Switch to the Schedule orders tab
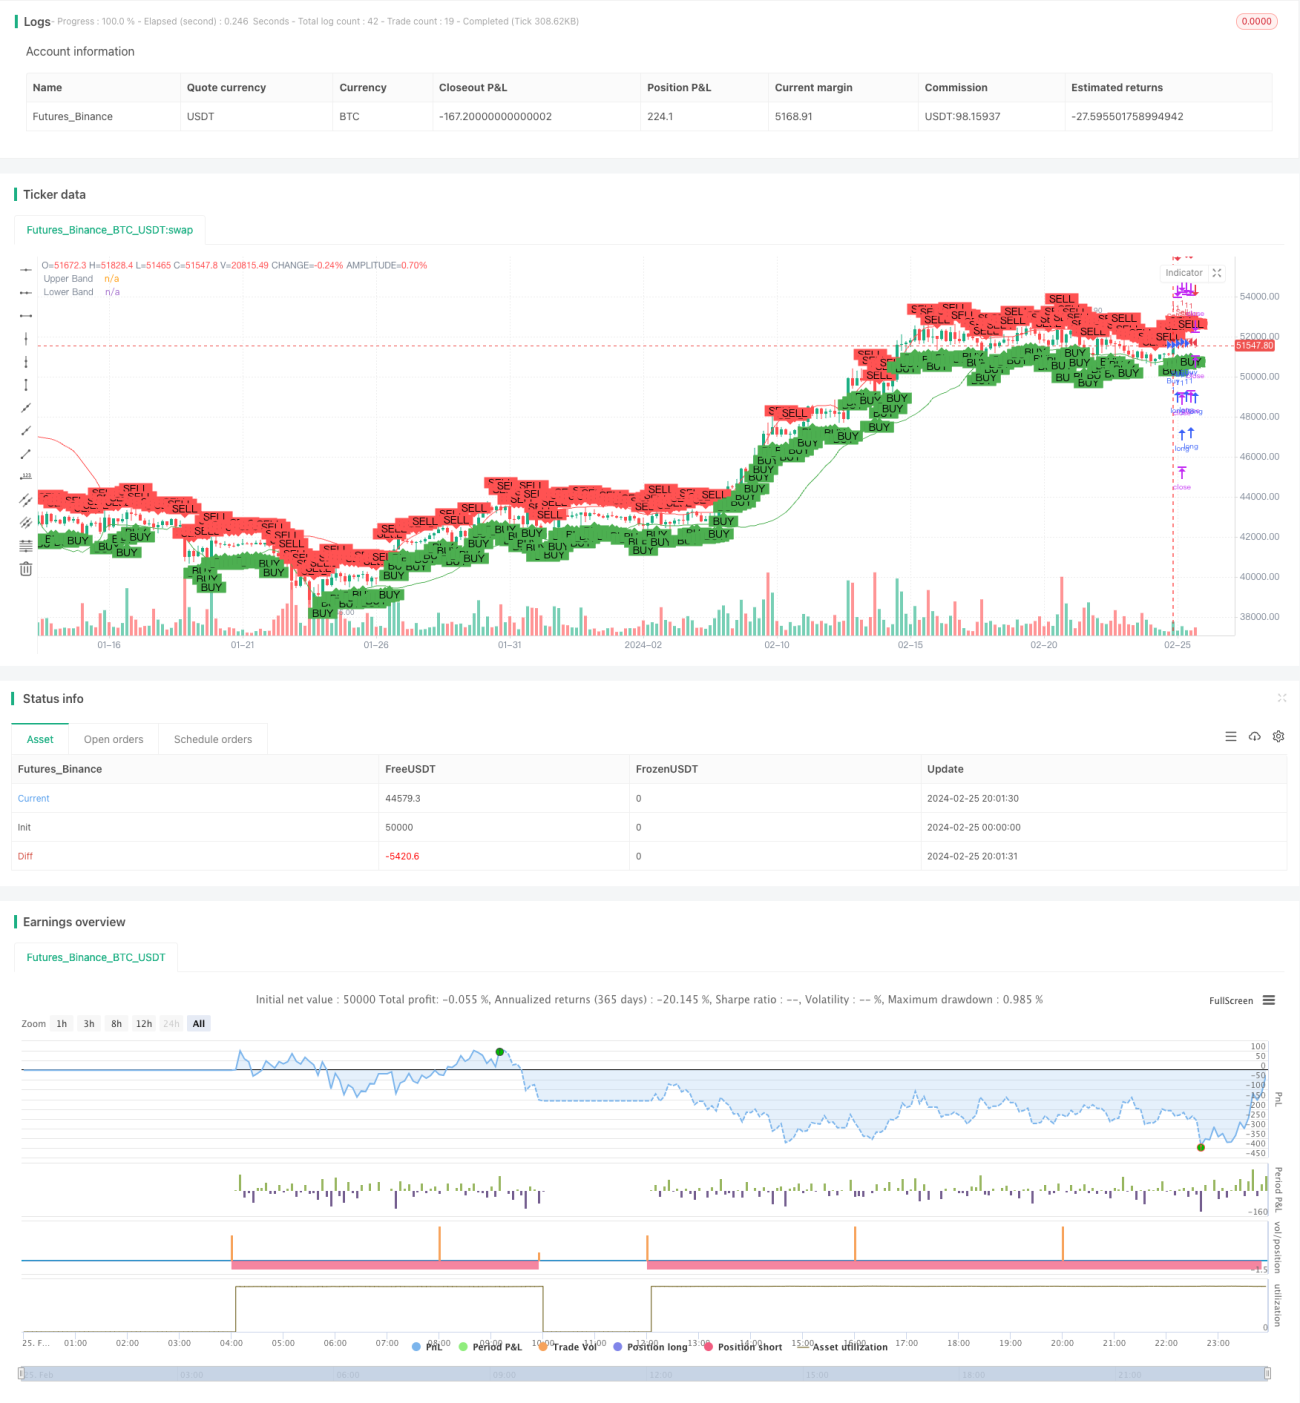 pyautogui.click(x=213, y=740)
